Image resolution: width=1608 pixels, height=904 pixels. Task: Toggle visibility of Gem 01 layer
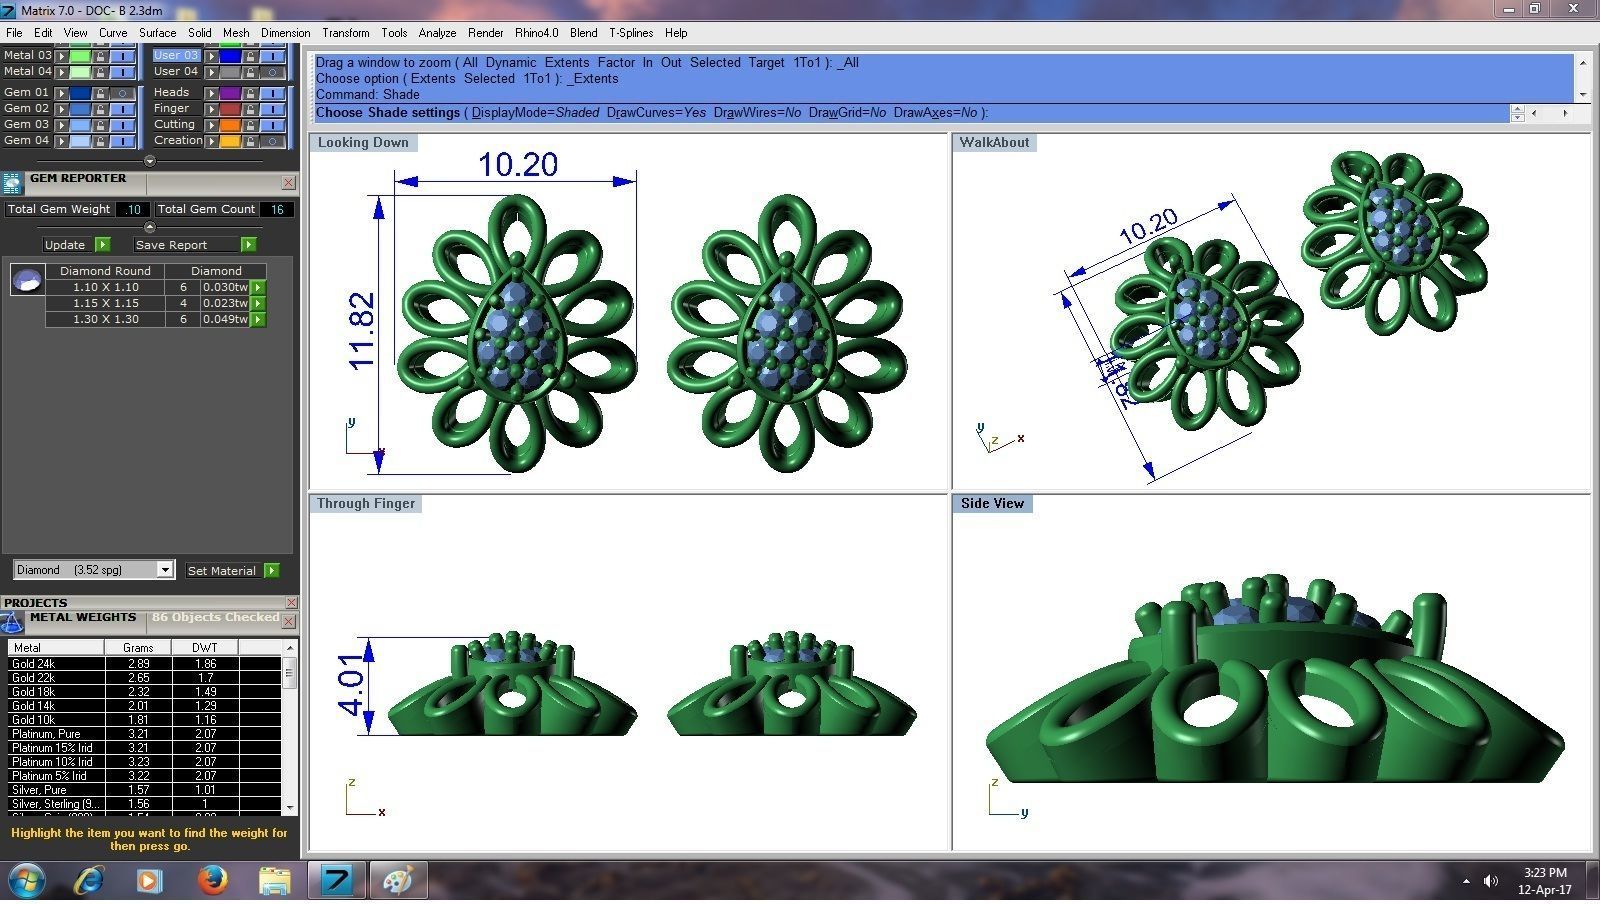click(123, 93)
